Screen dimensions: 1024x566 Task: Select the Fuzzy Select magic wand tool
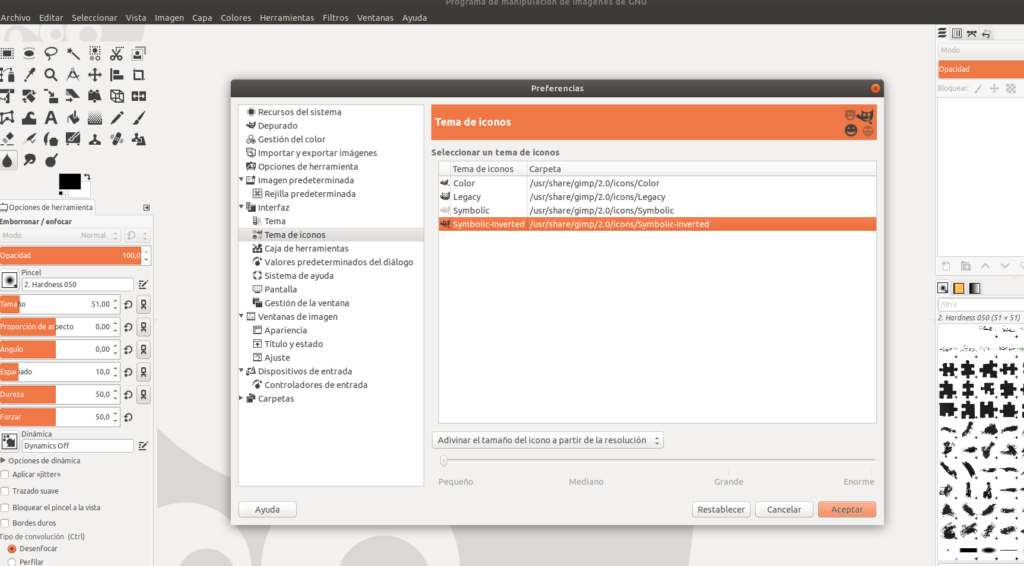point(72,54)
